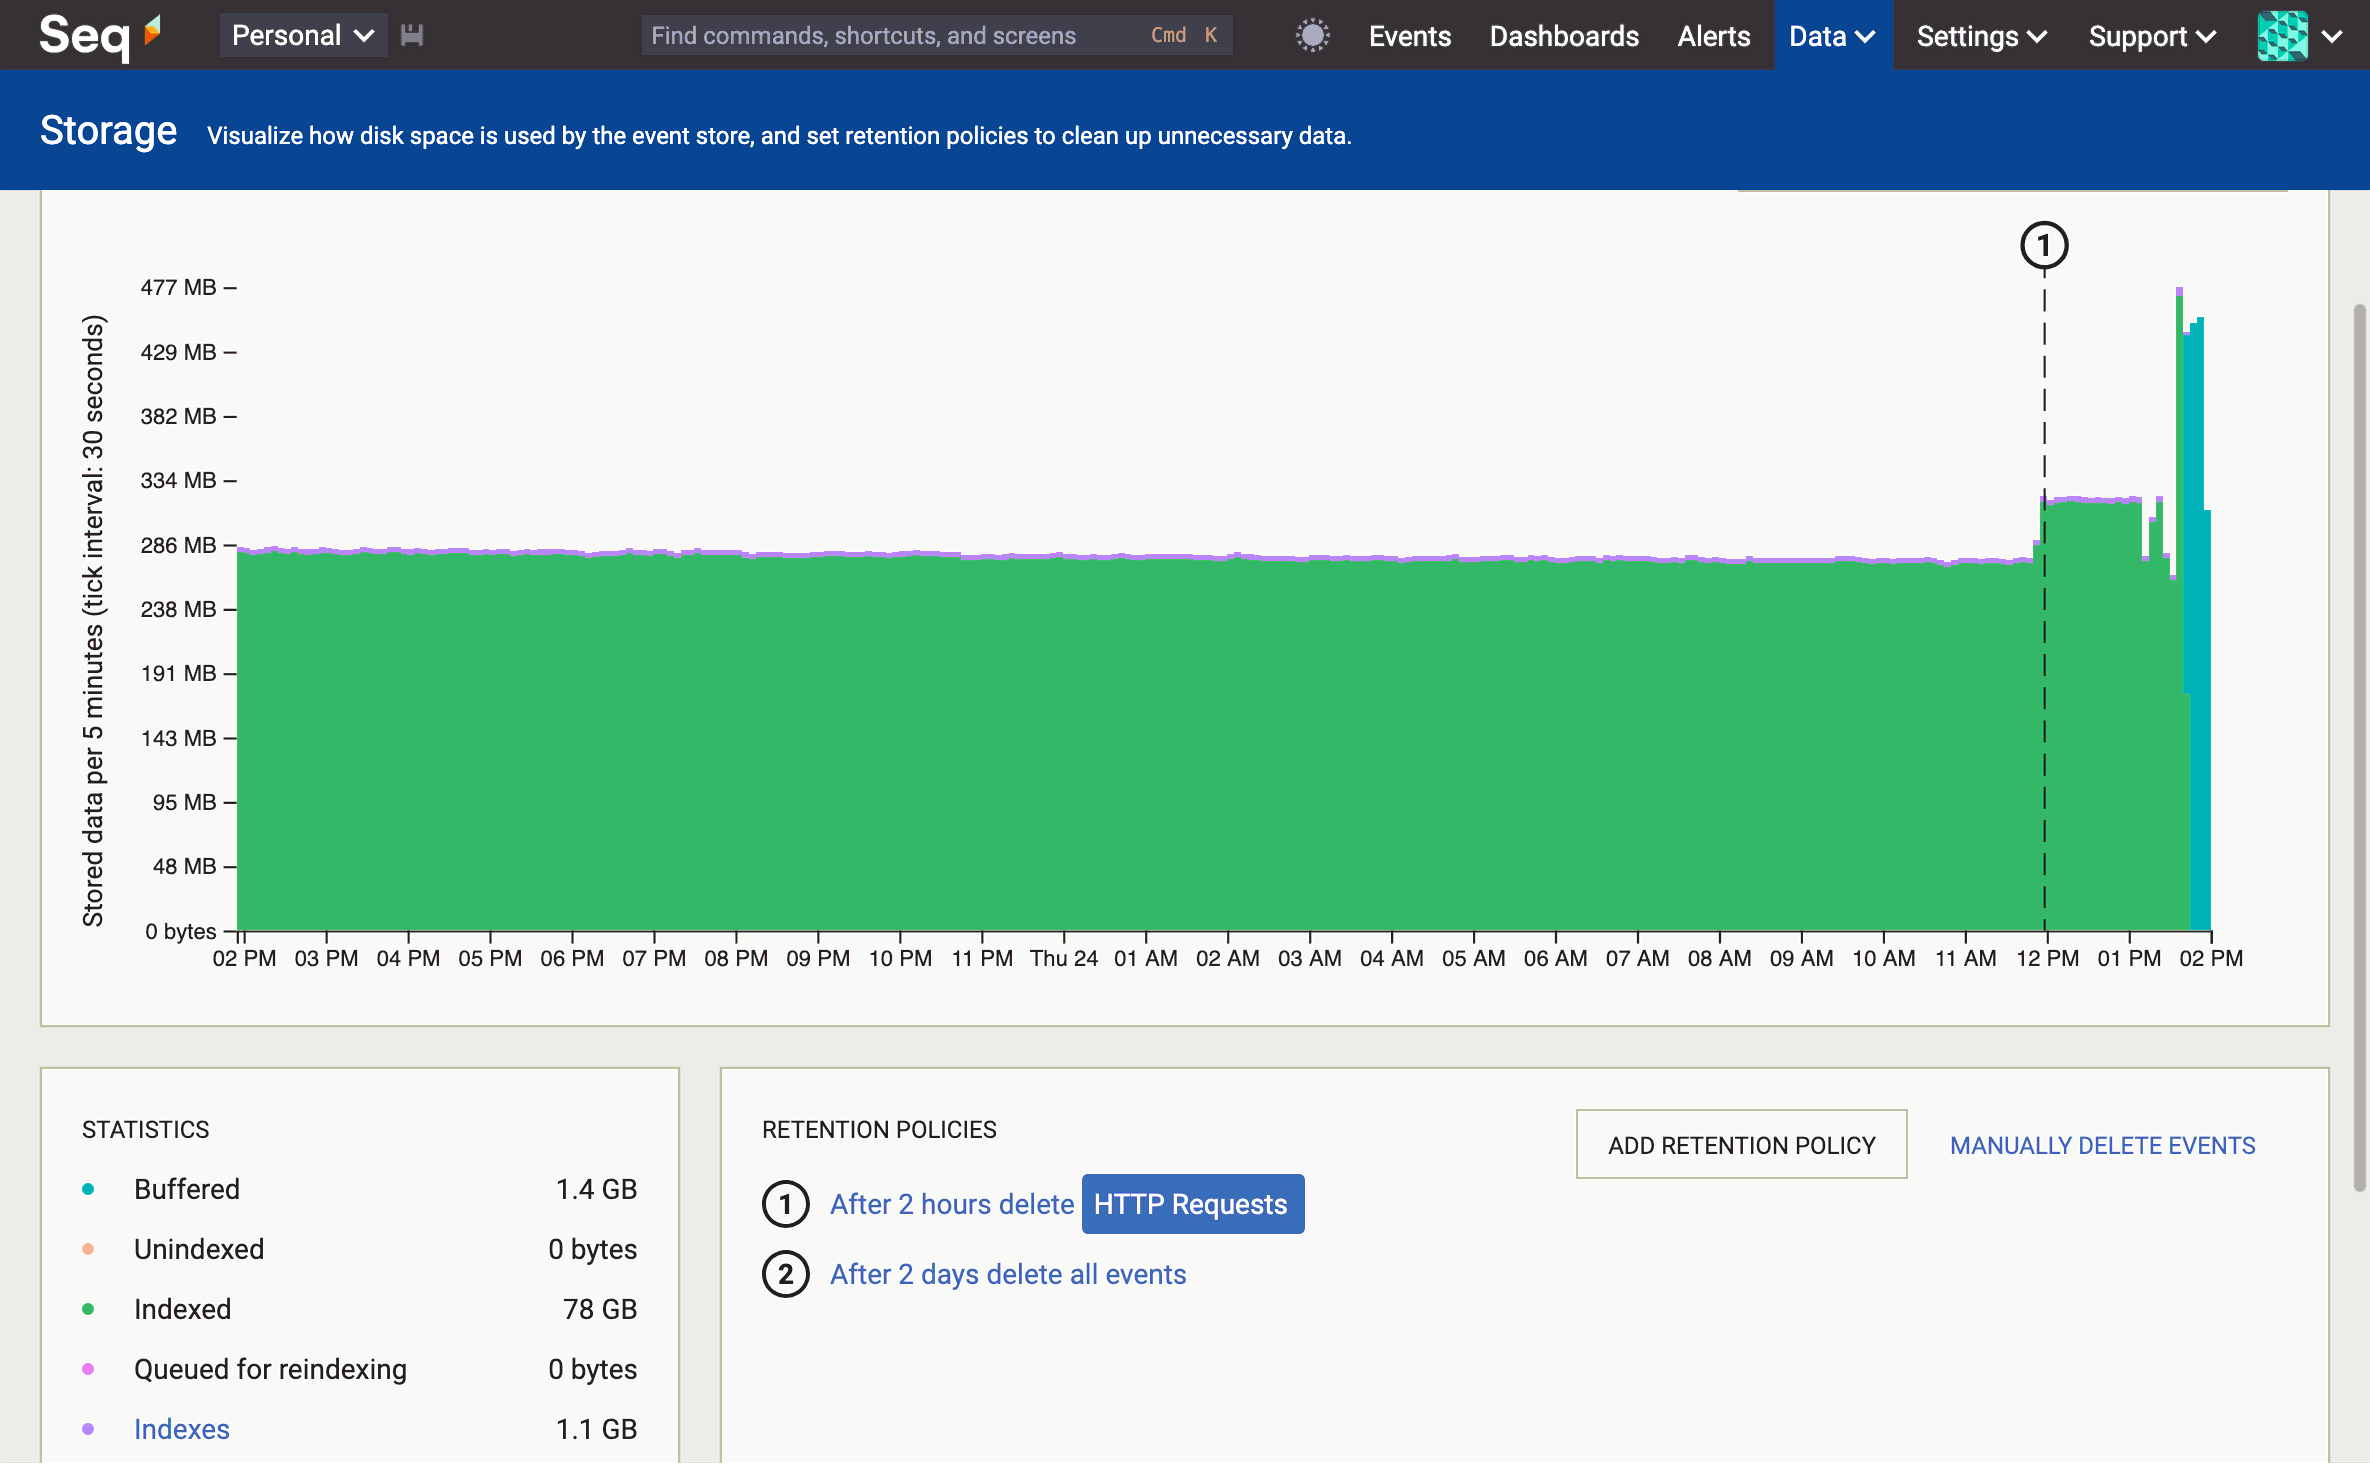Click the 'Unindexed' statistics label

coord(199,1249)
